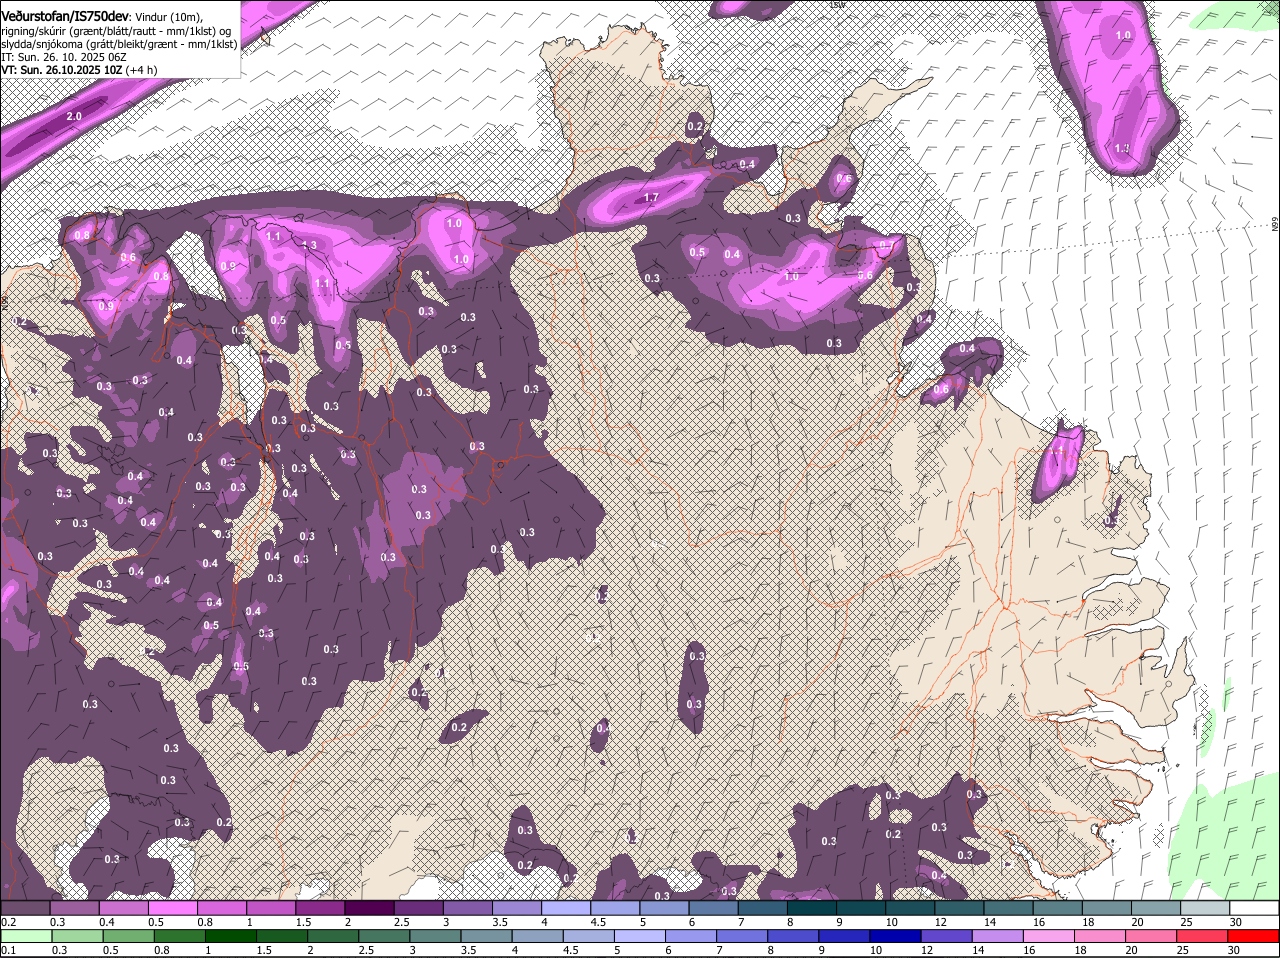Click the 1.7 precipitation value on the map

point(650,198)
